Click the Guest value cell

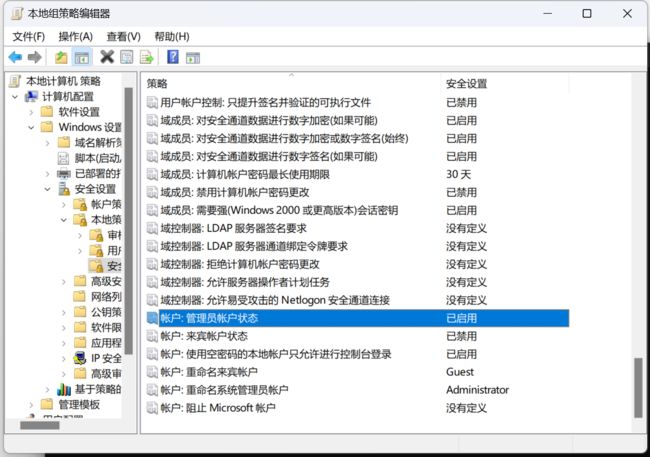460,372
